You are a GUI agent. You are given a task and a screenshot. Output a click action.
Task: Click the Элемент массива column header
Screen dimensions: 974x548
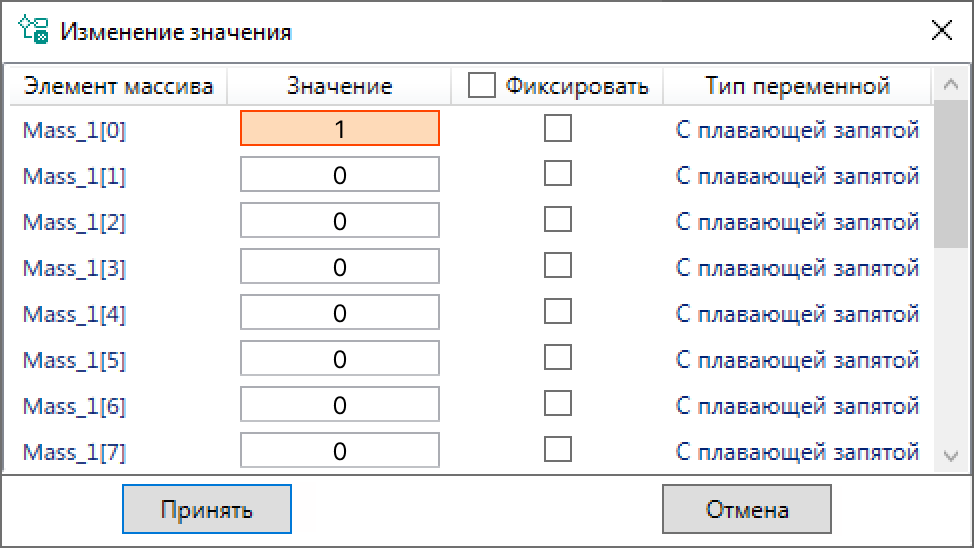click(118, 86)
